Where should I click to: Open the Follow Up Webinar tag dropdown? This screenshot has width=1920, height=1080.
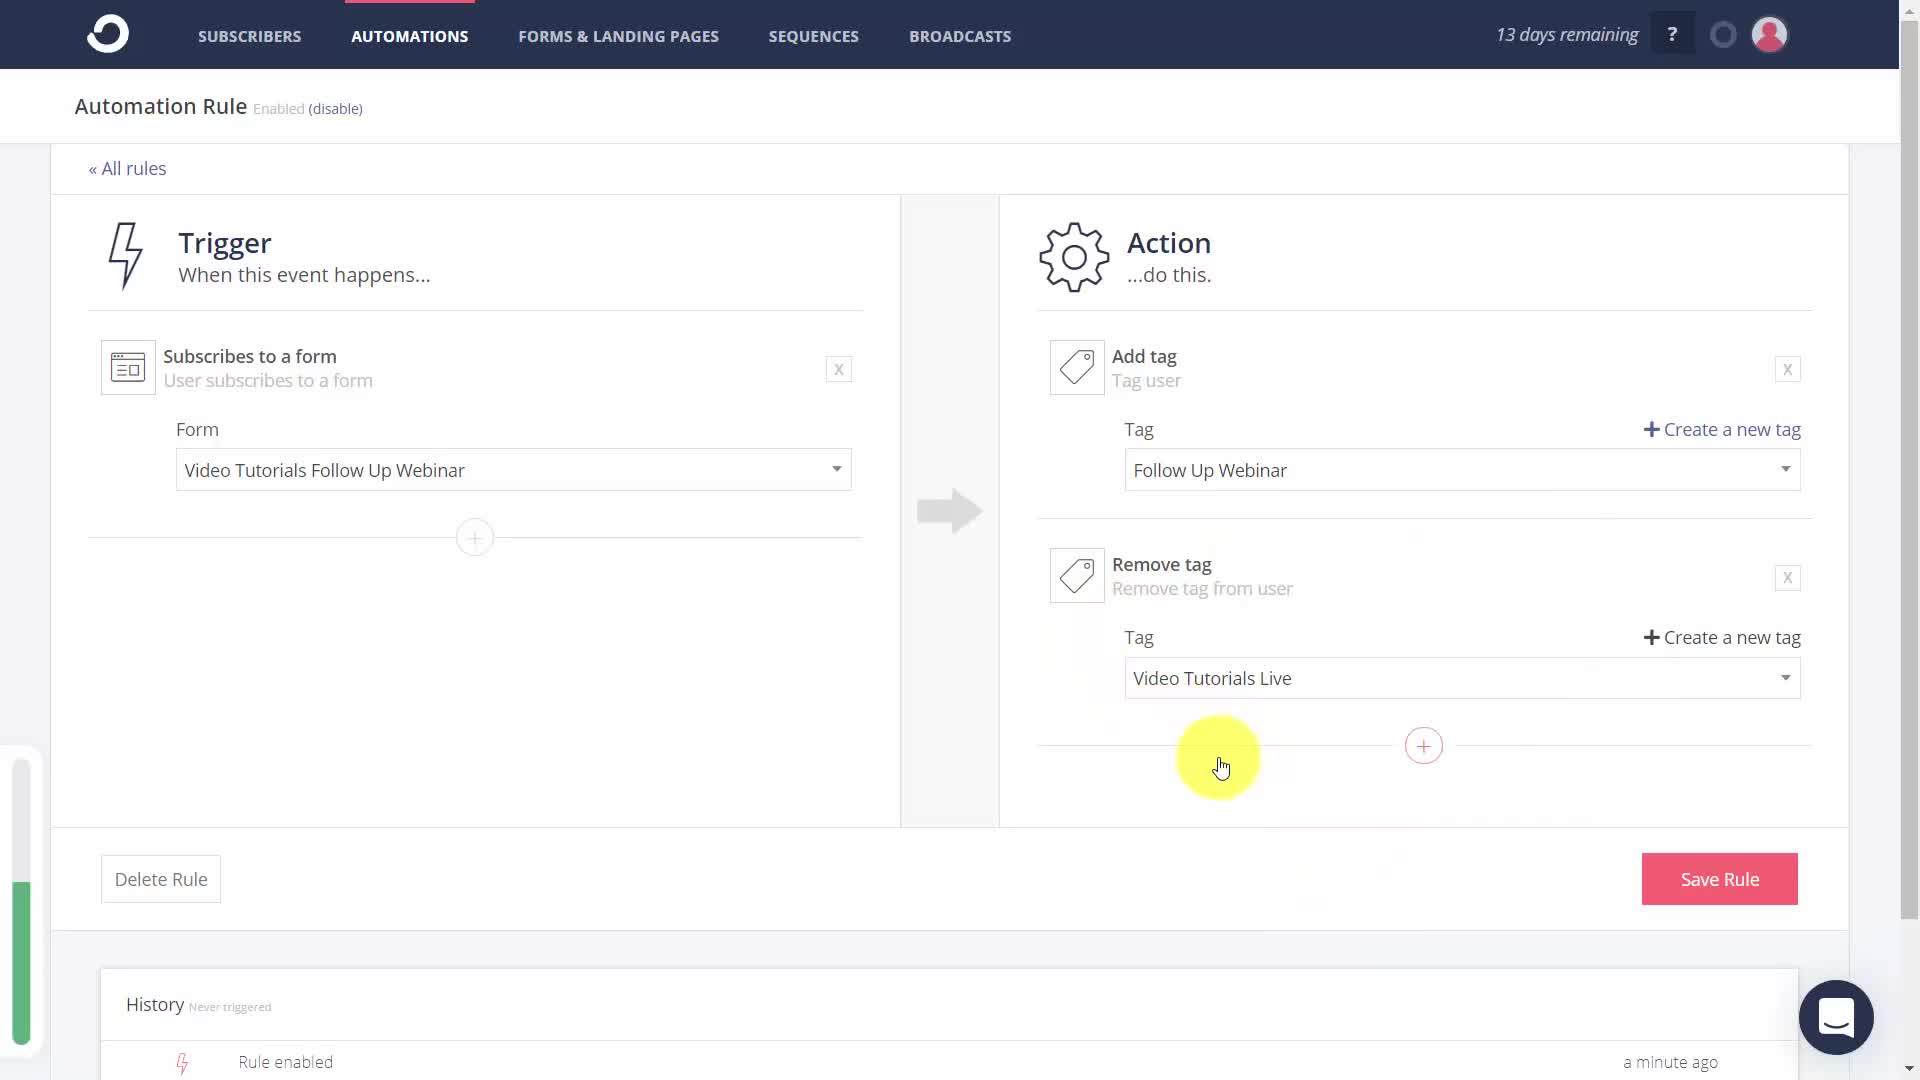(x=1462, y=470)
